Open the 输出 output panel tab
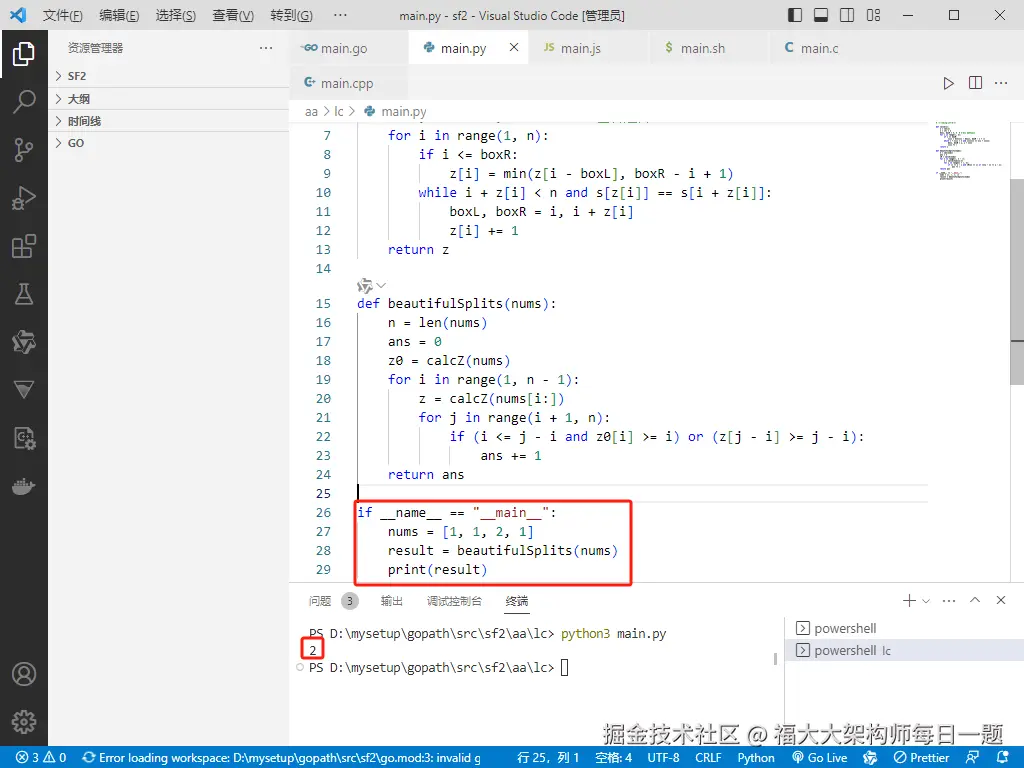1024x768 pixels. point(392,601)
